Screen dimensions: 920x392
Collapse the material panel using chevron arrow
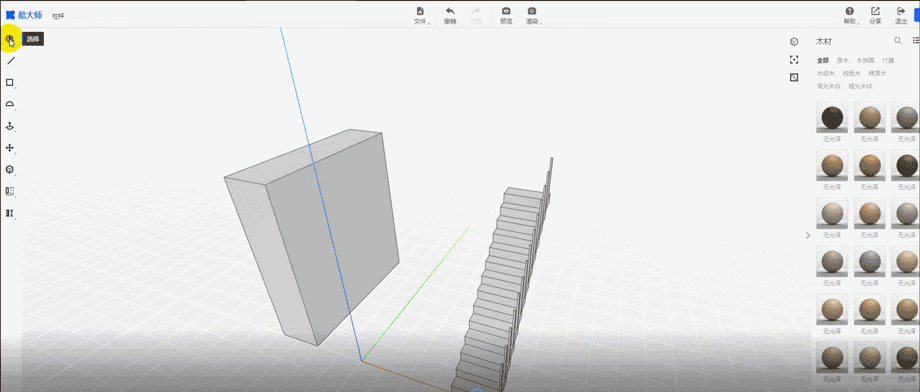click(808, 235)
